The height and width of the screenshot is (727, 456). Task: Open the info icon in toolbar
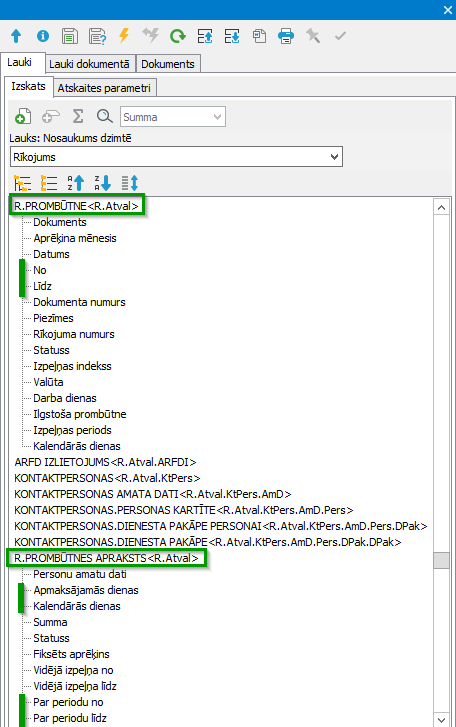coord(43,36)
